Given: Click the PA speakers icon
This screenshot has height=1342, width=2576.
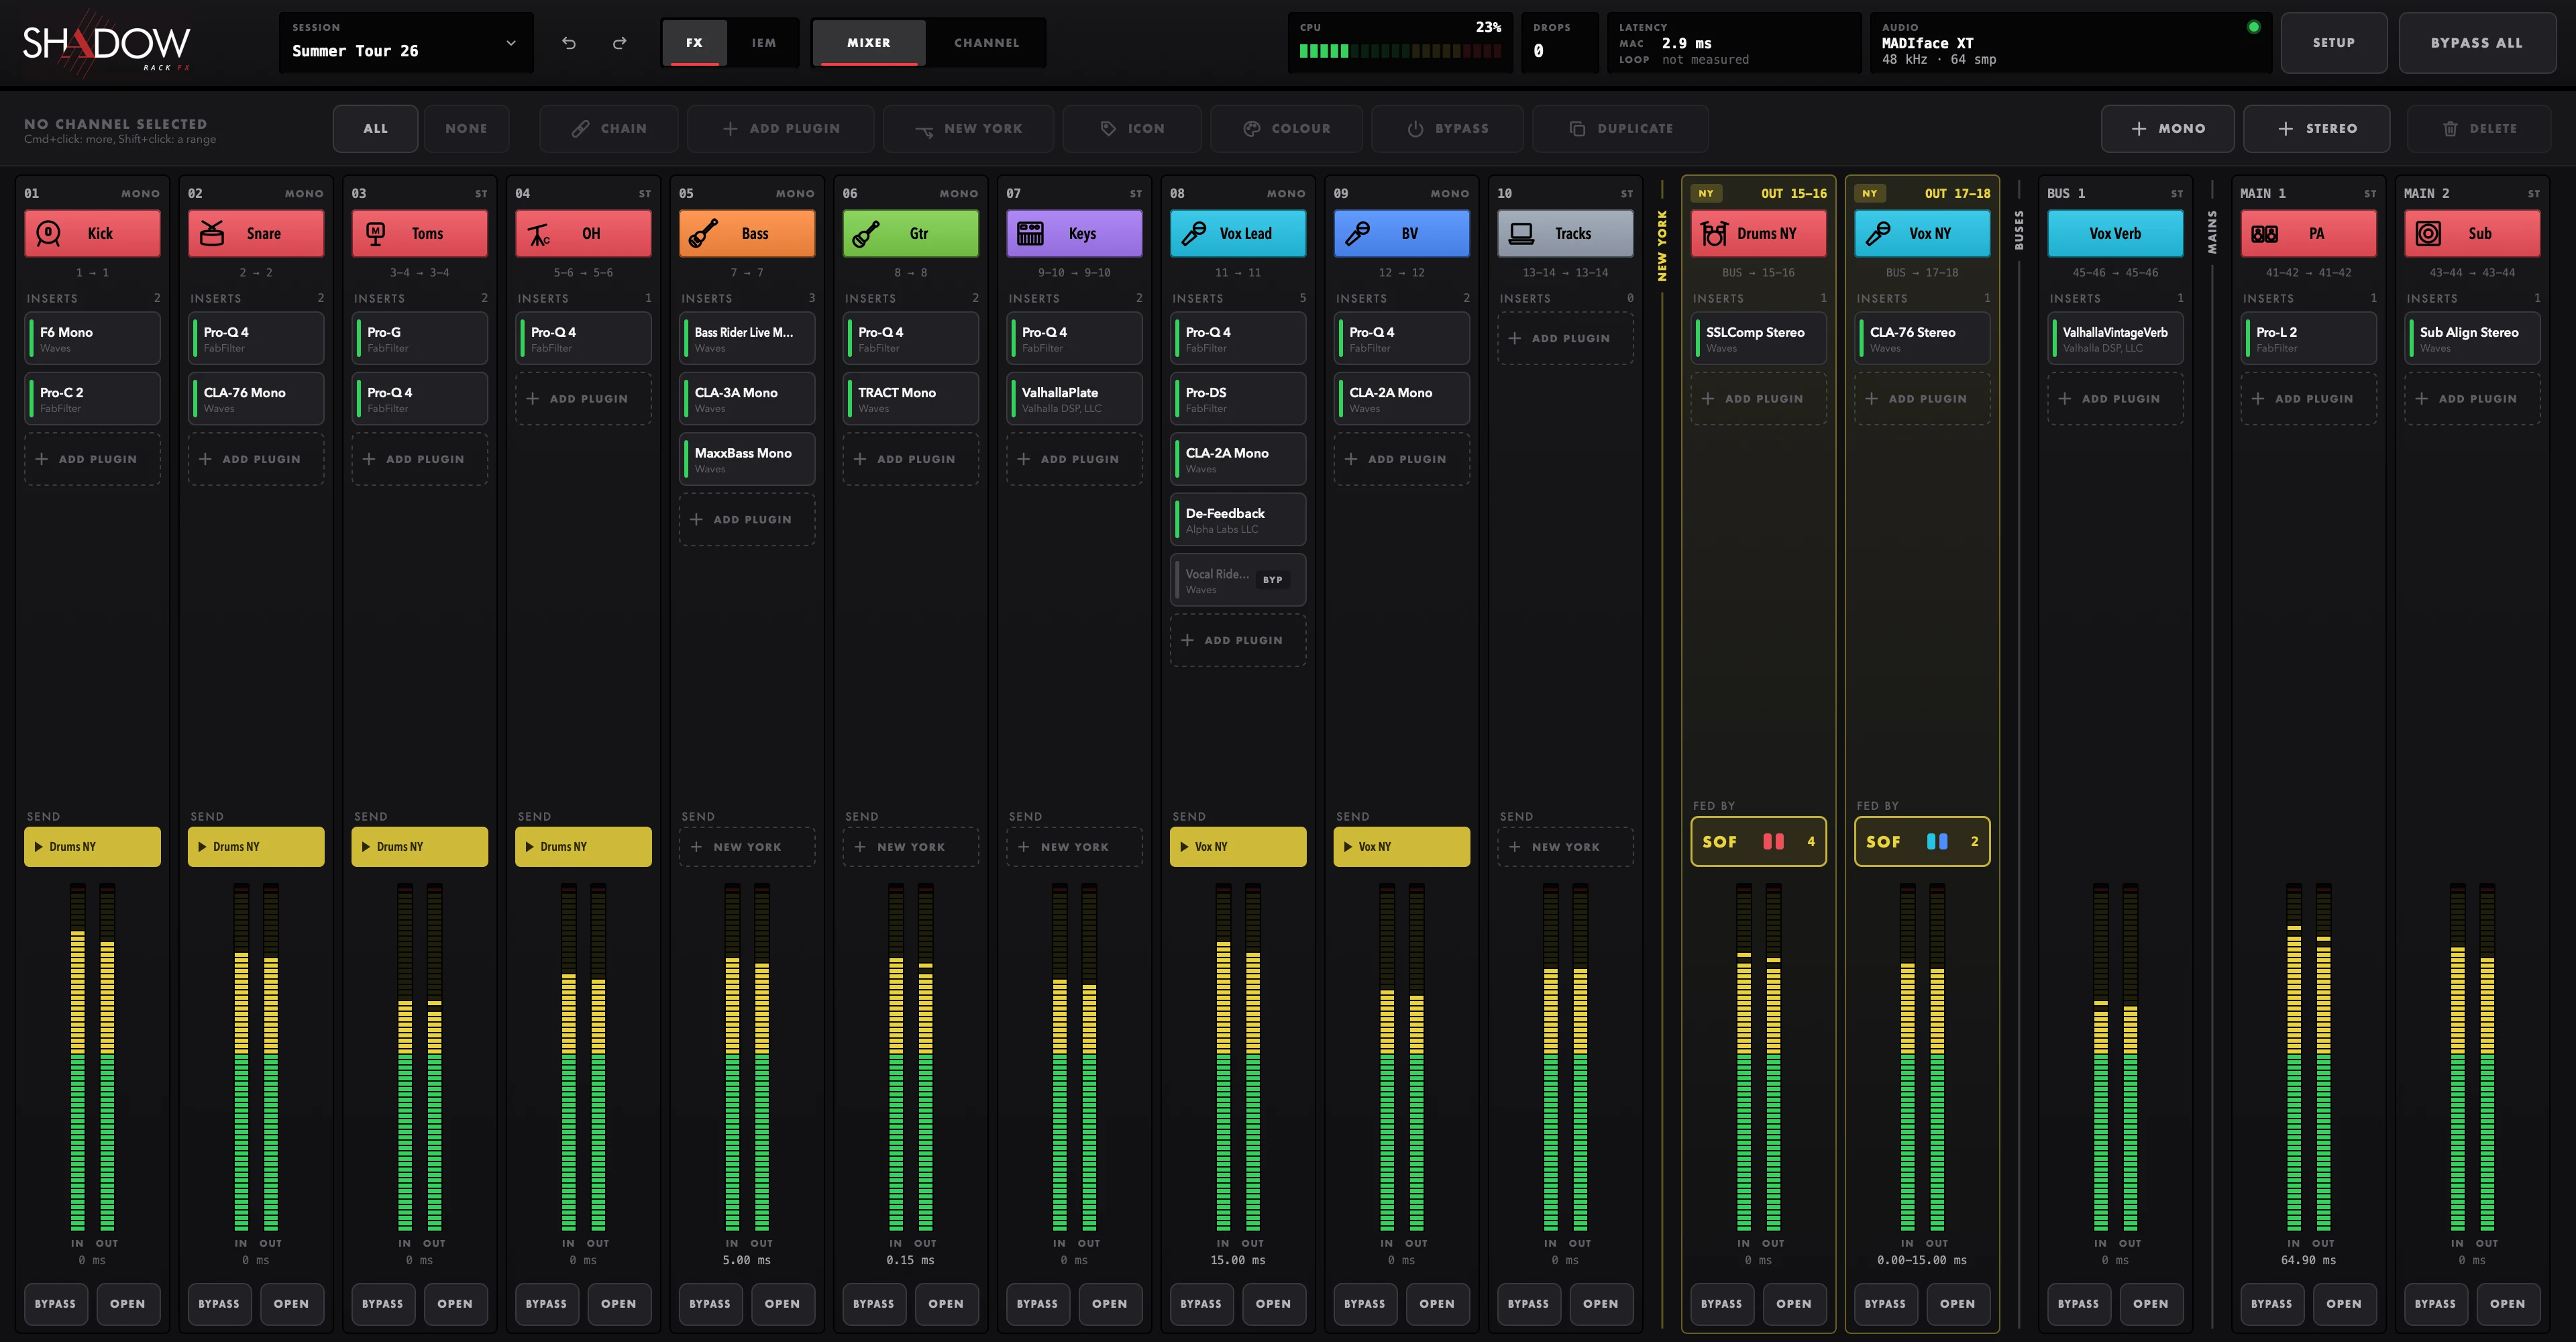Looking at the screenshot, I should point(2264,233).
